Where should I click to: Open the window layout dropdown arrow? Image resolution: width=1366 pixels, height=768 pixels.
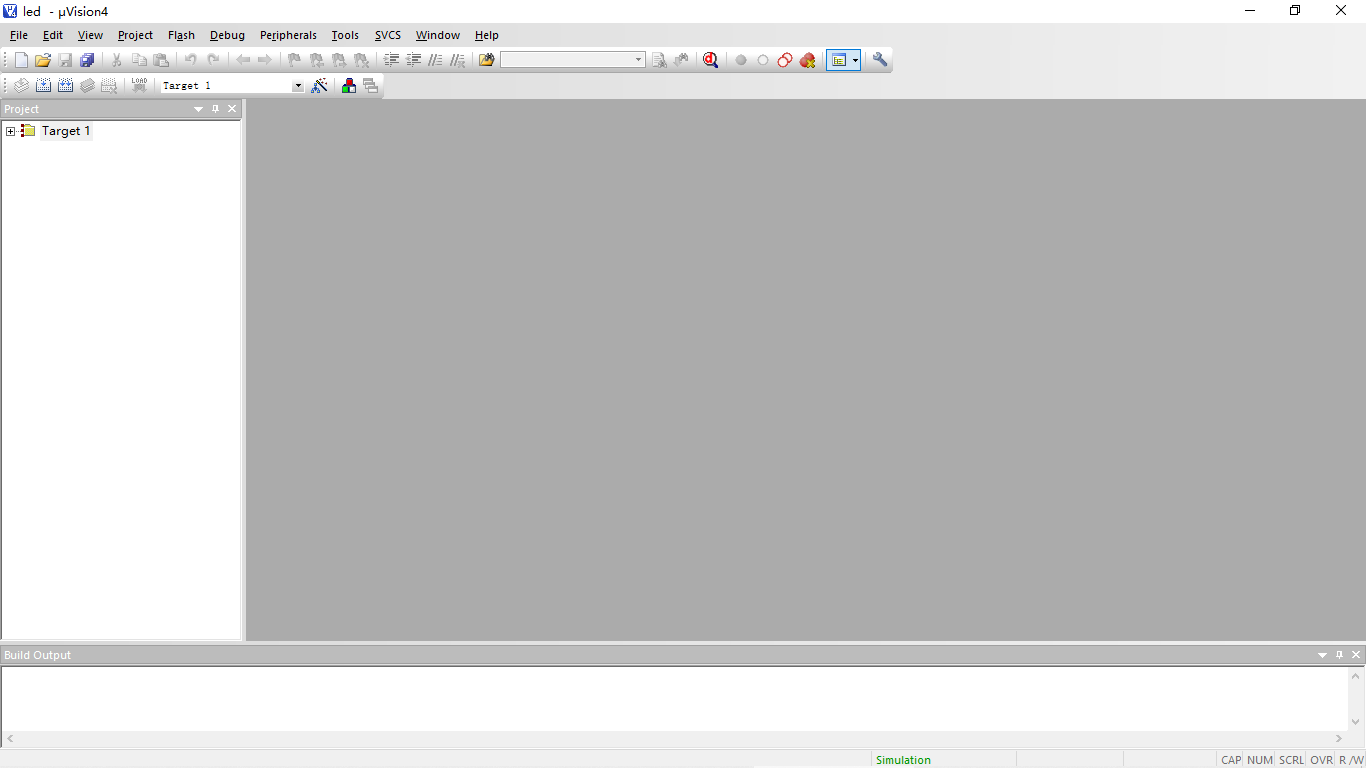(x=855, y=60)
